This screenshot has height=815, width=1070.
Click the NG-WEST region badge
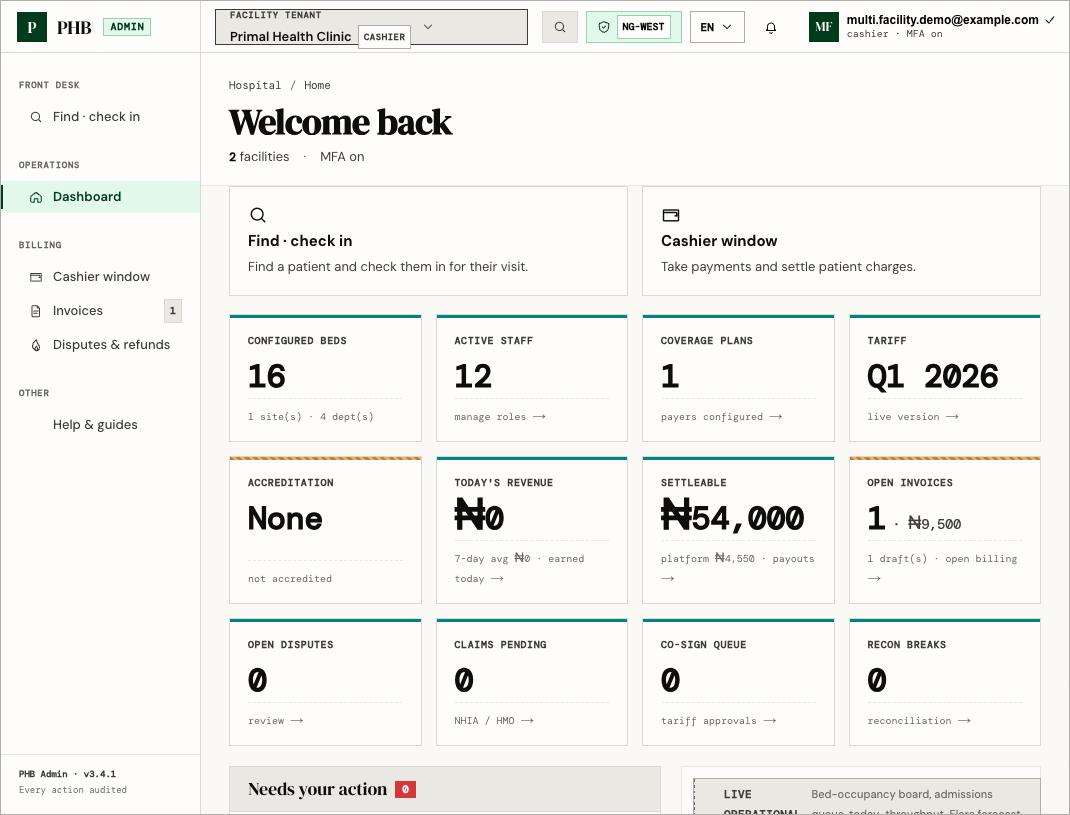(x=643, y=27)
